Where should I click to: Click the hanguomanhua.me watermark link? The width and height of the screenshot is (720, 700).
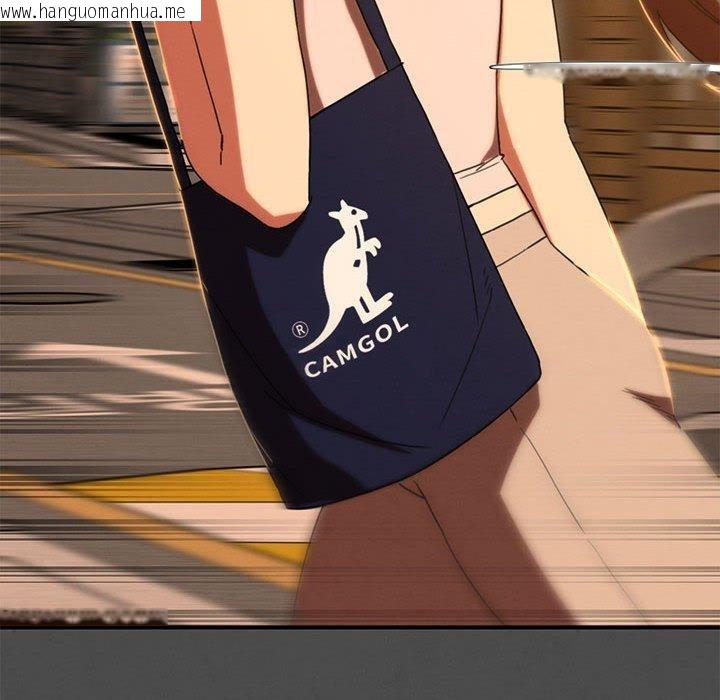point(100,11)
